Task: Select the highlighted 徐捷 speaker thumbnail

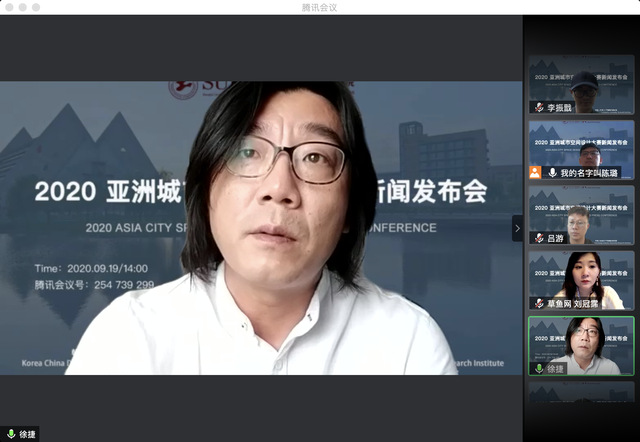Action: click(x=581, y=343)
